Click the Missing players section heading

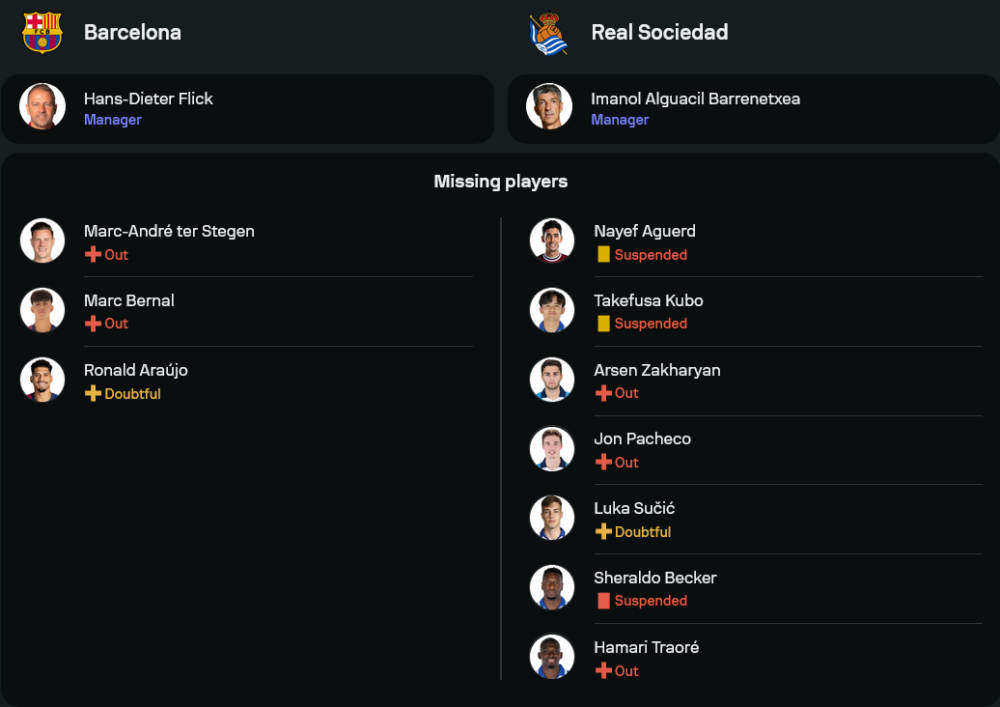click(500, 181)
